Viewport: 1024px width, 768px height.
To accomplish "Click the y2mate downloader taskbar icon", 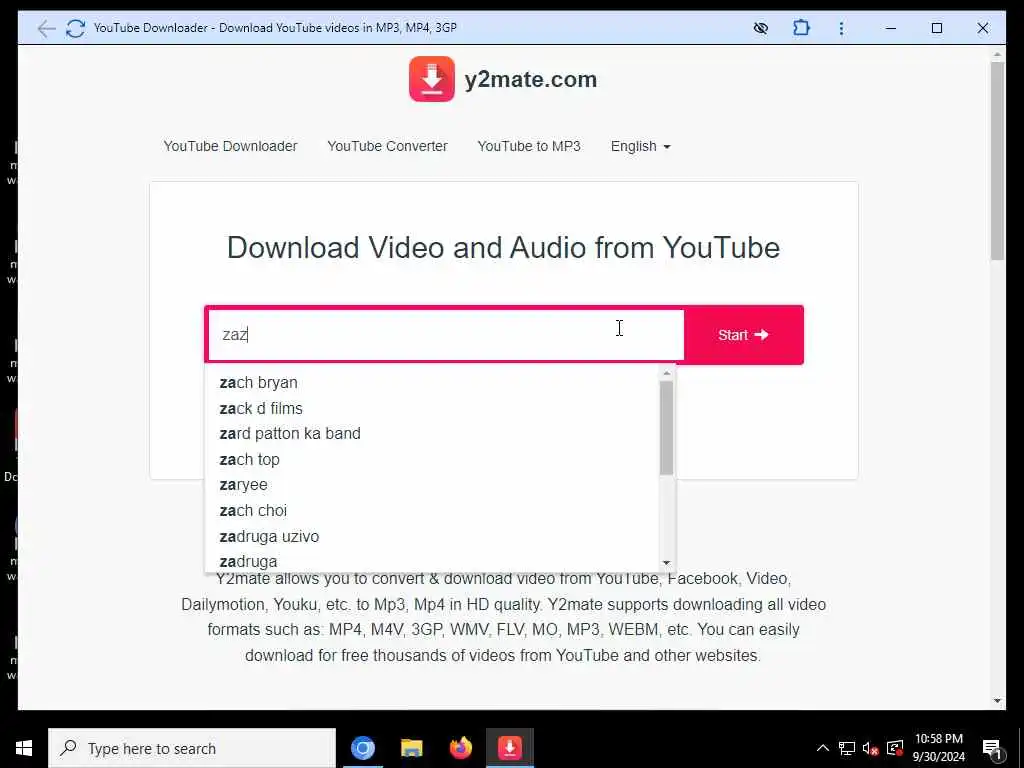I will pos(509,748).
